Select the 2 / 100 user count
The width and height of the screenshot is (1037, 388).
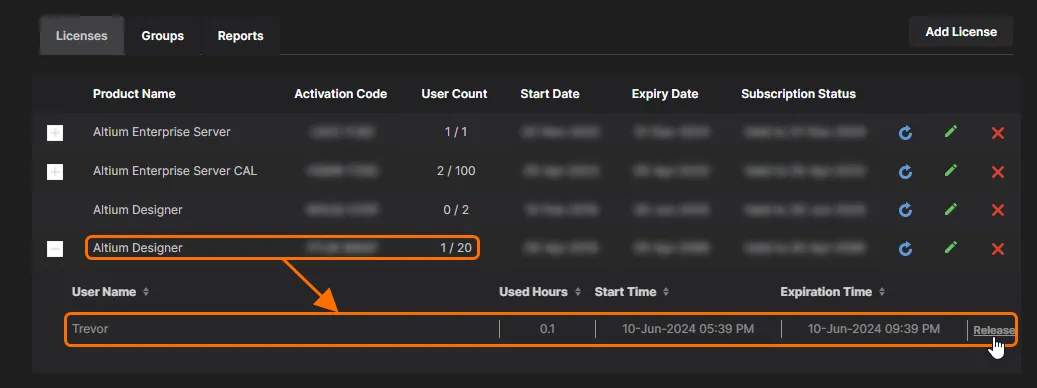pos(456,171)
